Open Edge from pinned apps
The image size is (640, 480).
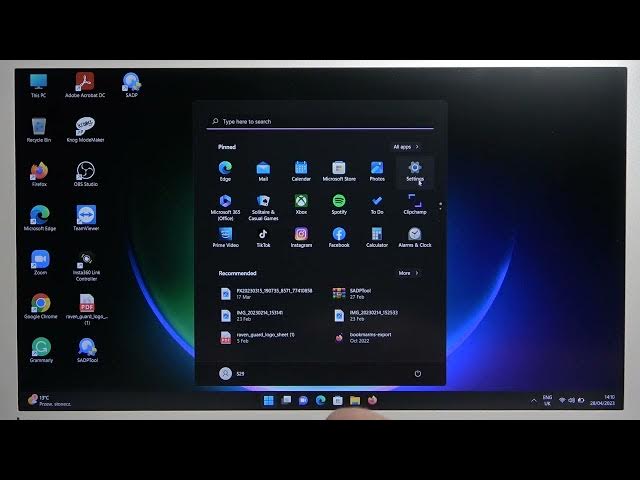(x=225, y=171)
